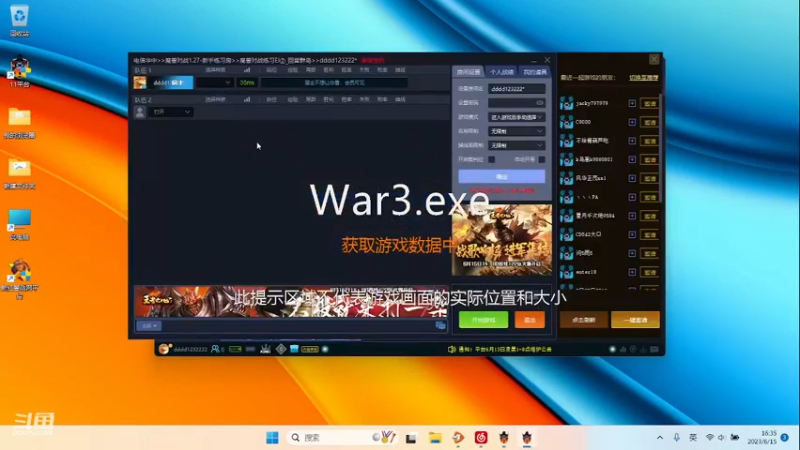Click the game advertisement image below settings
800x450 pixels.
coord(502,240)
